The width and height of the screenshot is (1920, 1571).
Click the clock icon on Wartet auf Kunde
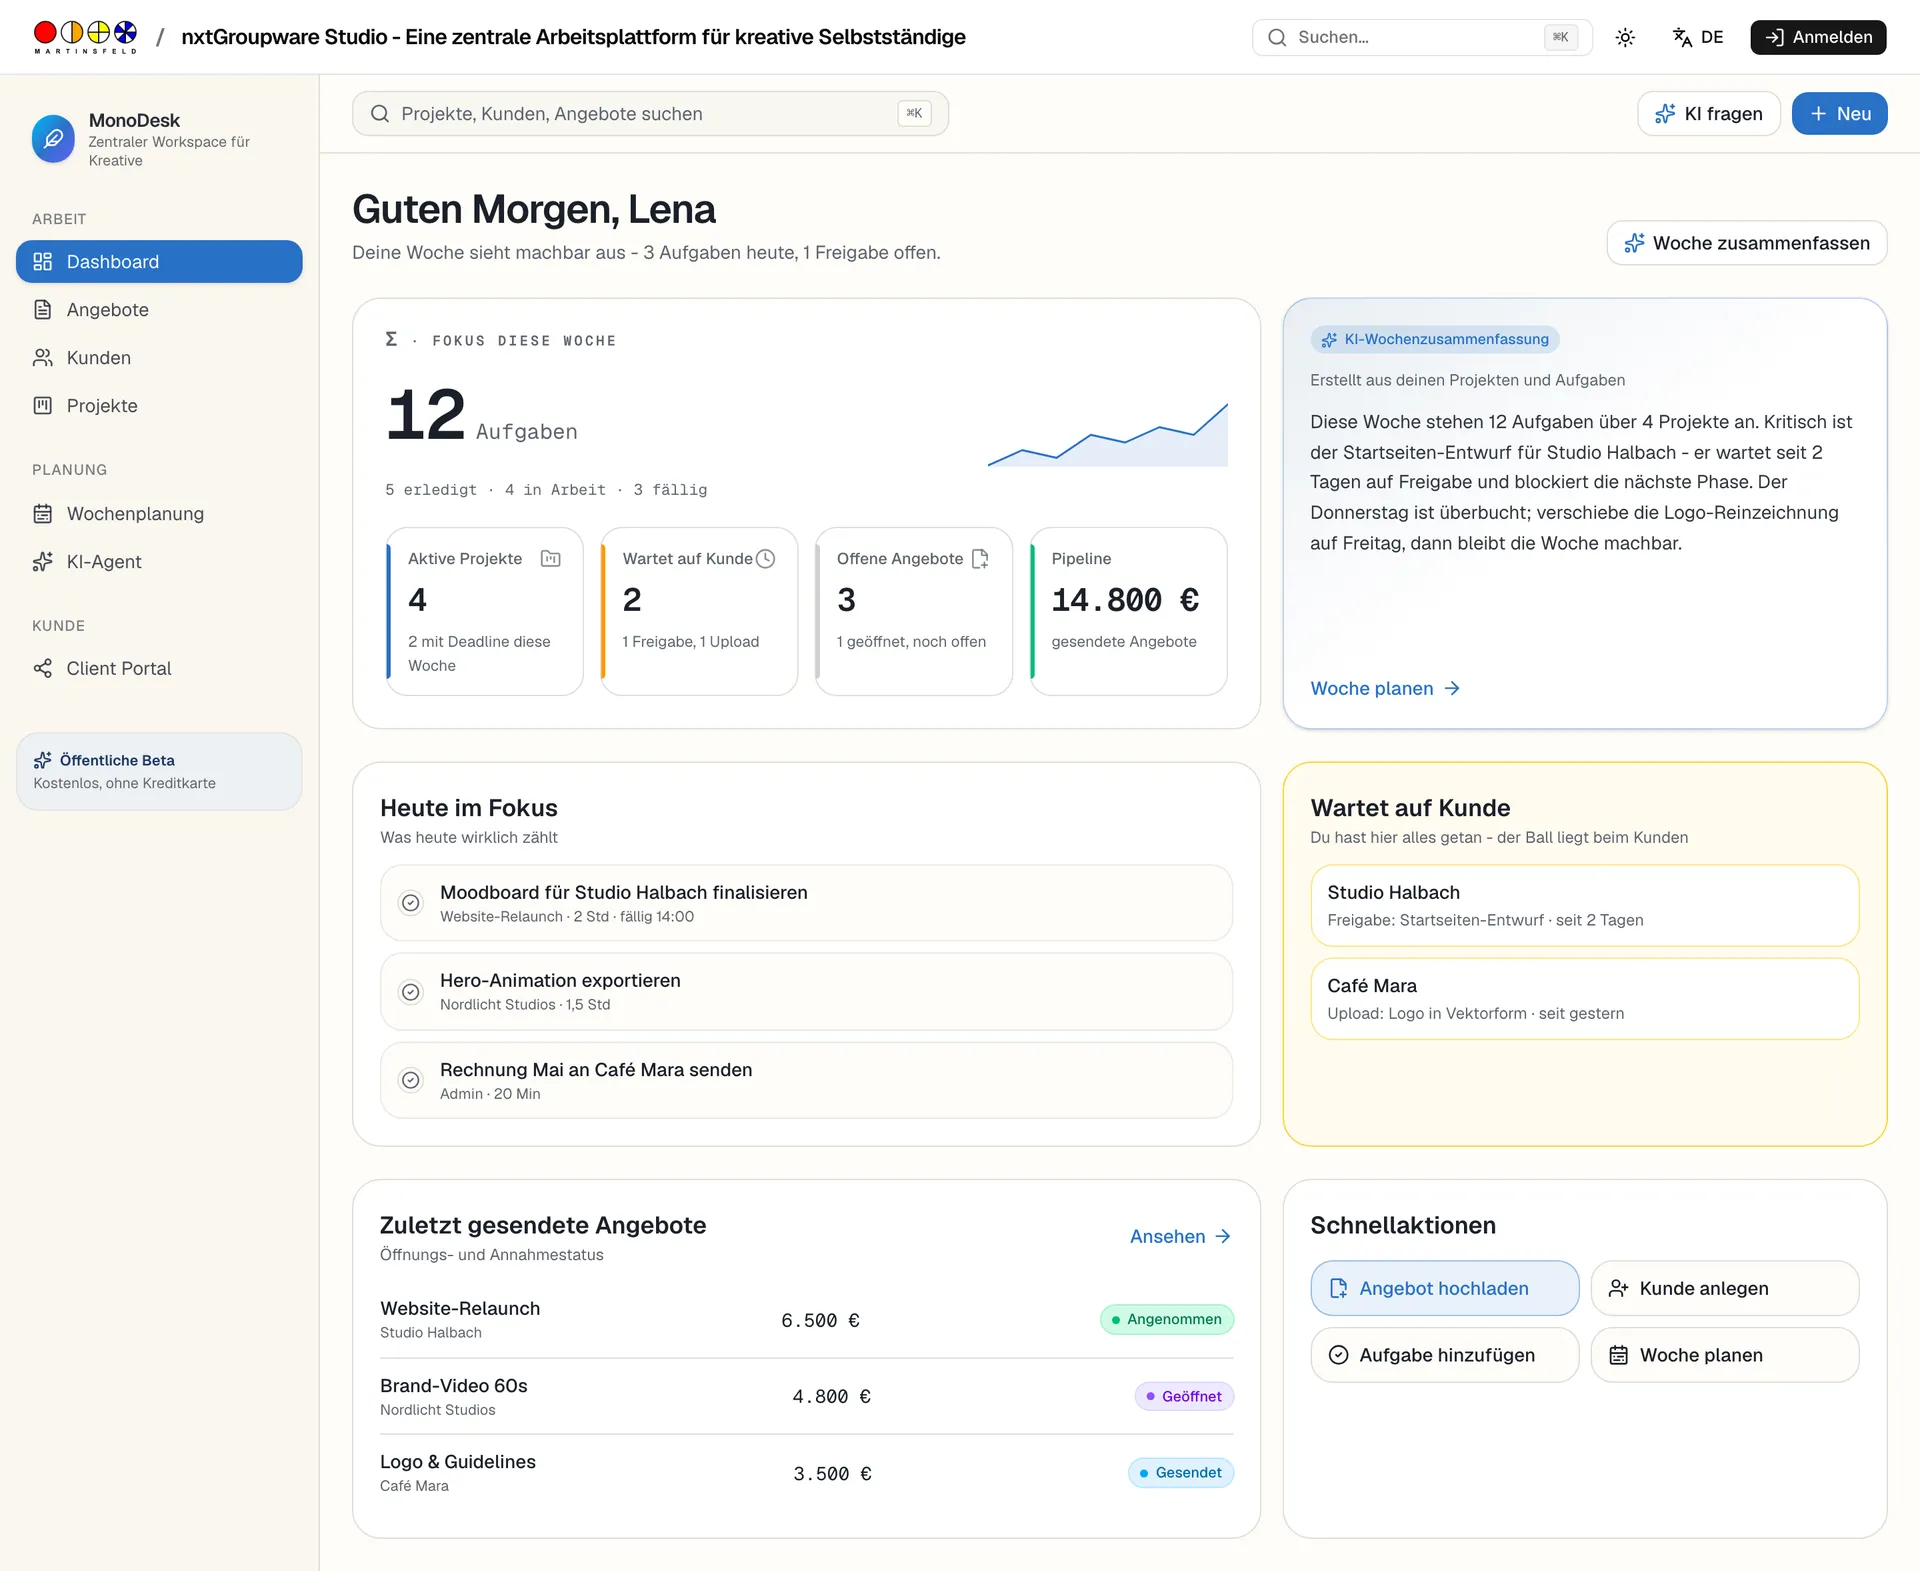(766, 559)
